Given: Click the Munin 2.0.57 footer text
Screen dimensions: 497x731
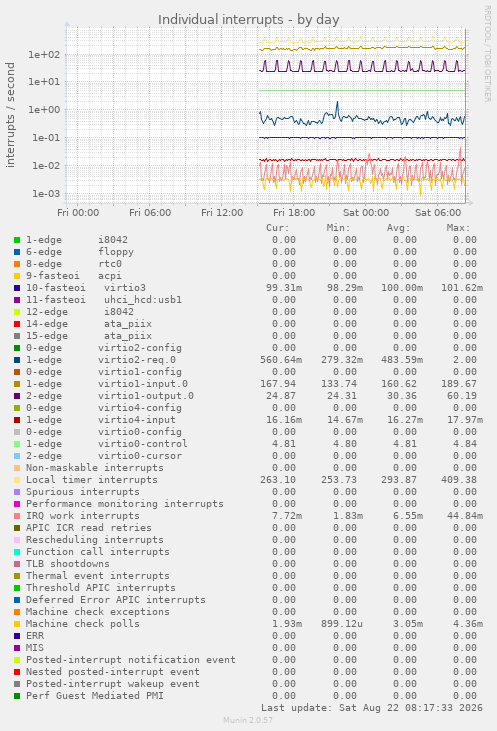Looking at the screenshot, I should [x=248, y=720].
